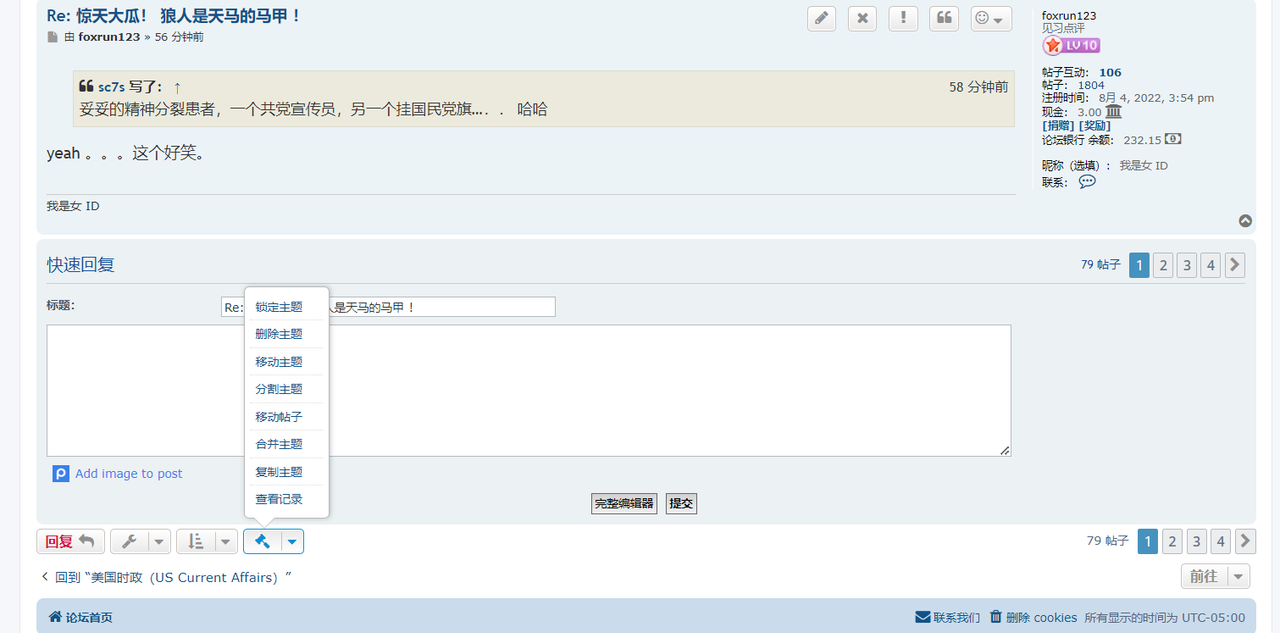Click the small post icon before the author line
Screen dimensions: 1280x633
(53, 37)
